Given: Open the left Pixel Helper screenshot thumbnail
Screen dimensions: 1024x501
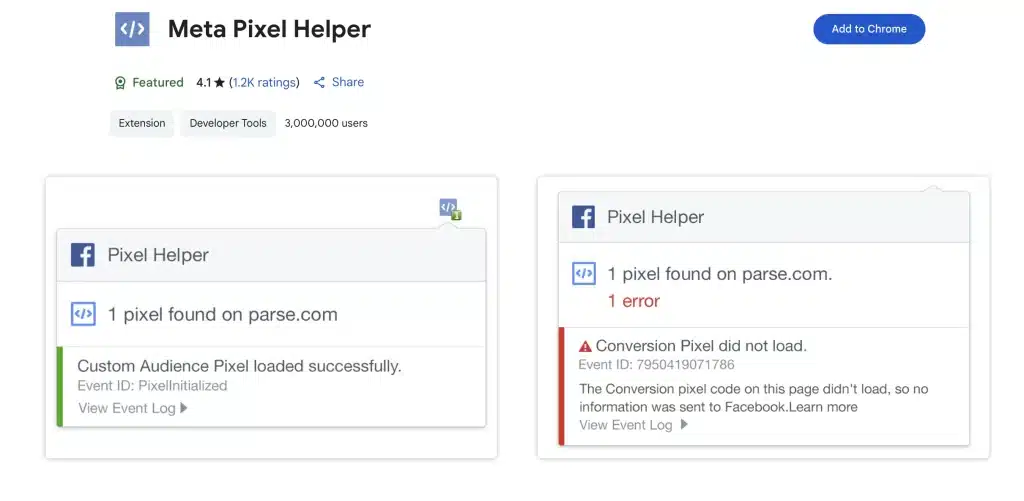Looking at the screenshot, I should tap(271, 318).
